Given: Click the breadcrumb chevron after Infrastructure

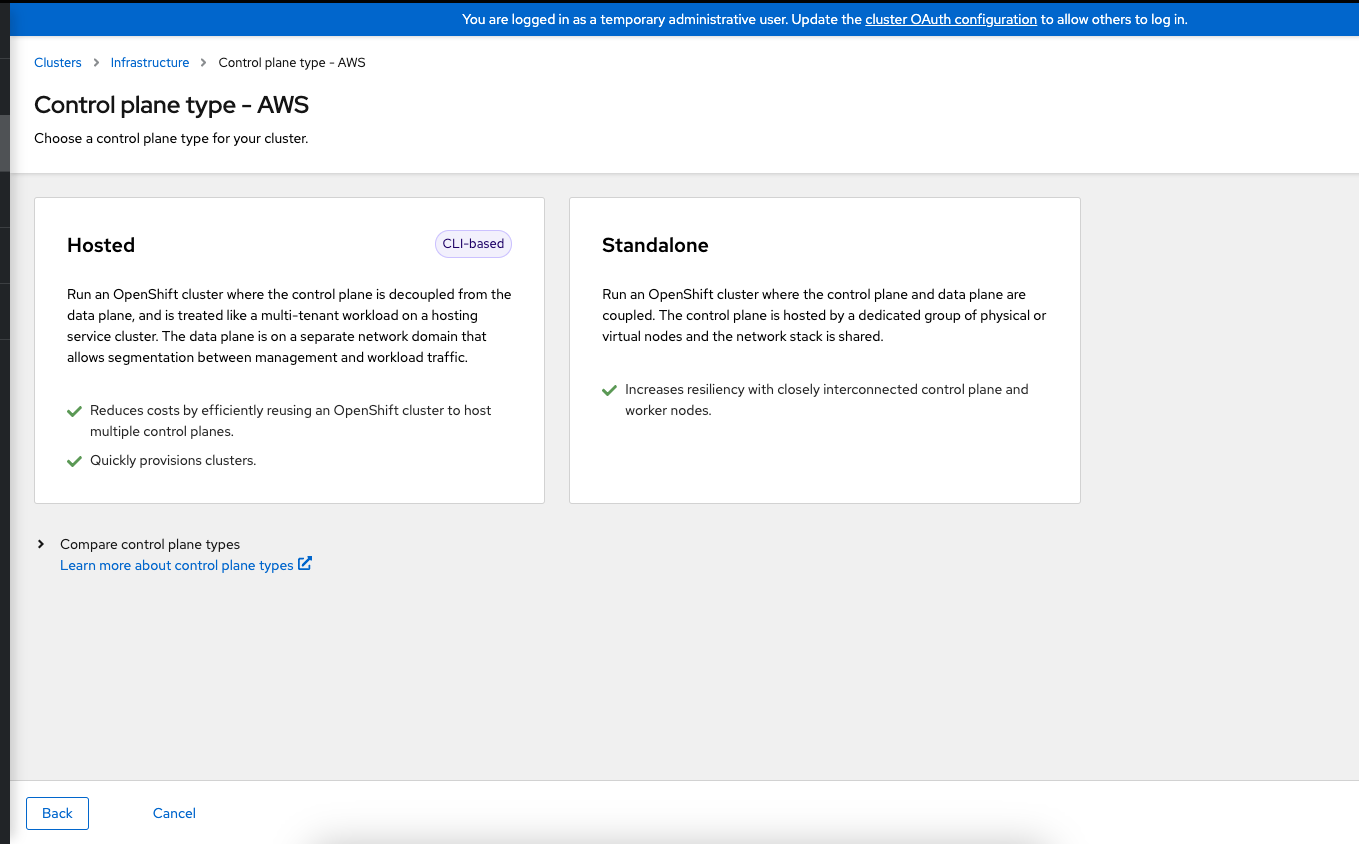Looking at the screenshot, I should click(x=204, y=62).
